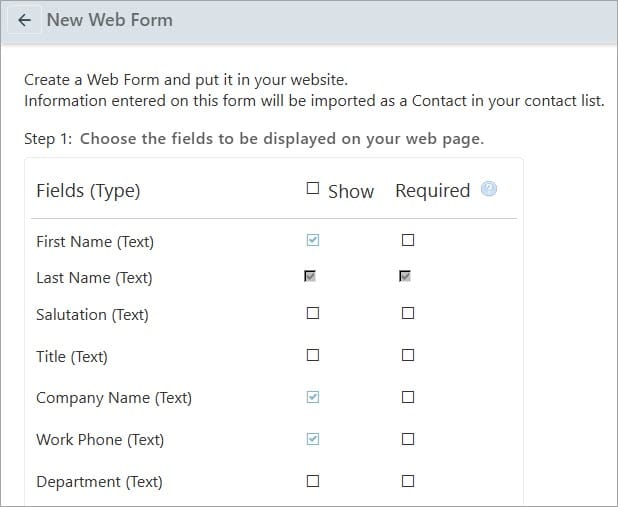The image size is (618, 507).
Task: Click the Required help question-mark icon
Action: 489,189
